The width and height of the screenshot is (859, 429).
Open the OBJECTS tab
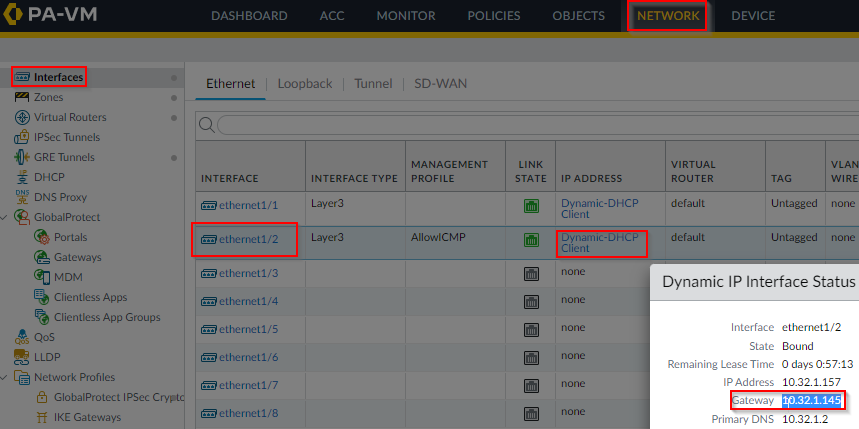pos(579,16)
